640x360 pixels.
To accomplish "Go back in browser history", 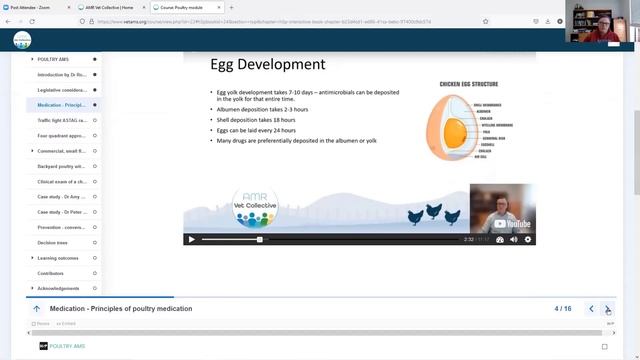I will (9, 21).
